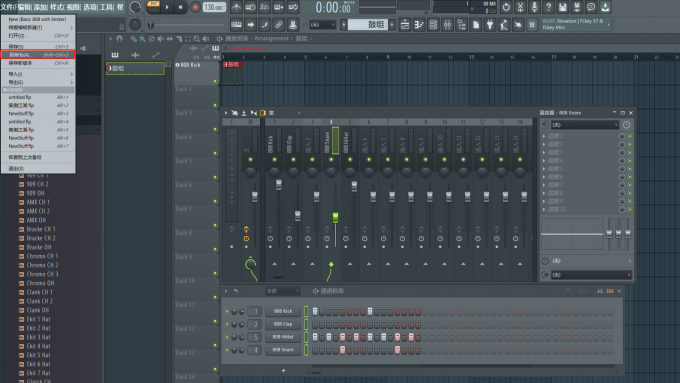Click the Stop transport button
This screenshot has width=680, height=383.
tap(180, 7)
